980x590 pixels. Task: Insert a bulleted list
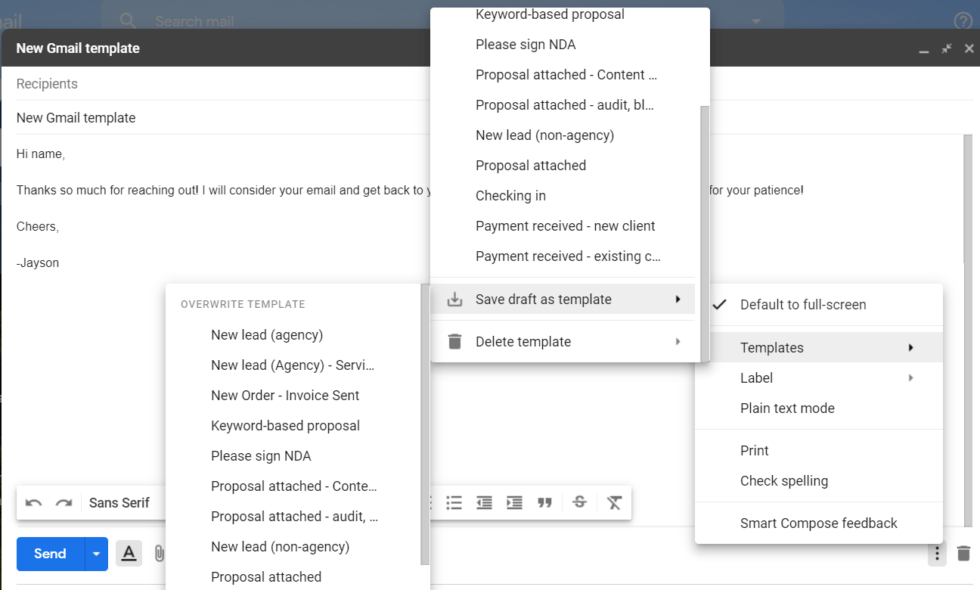click(x=454, y=503)
